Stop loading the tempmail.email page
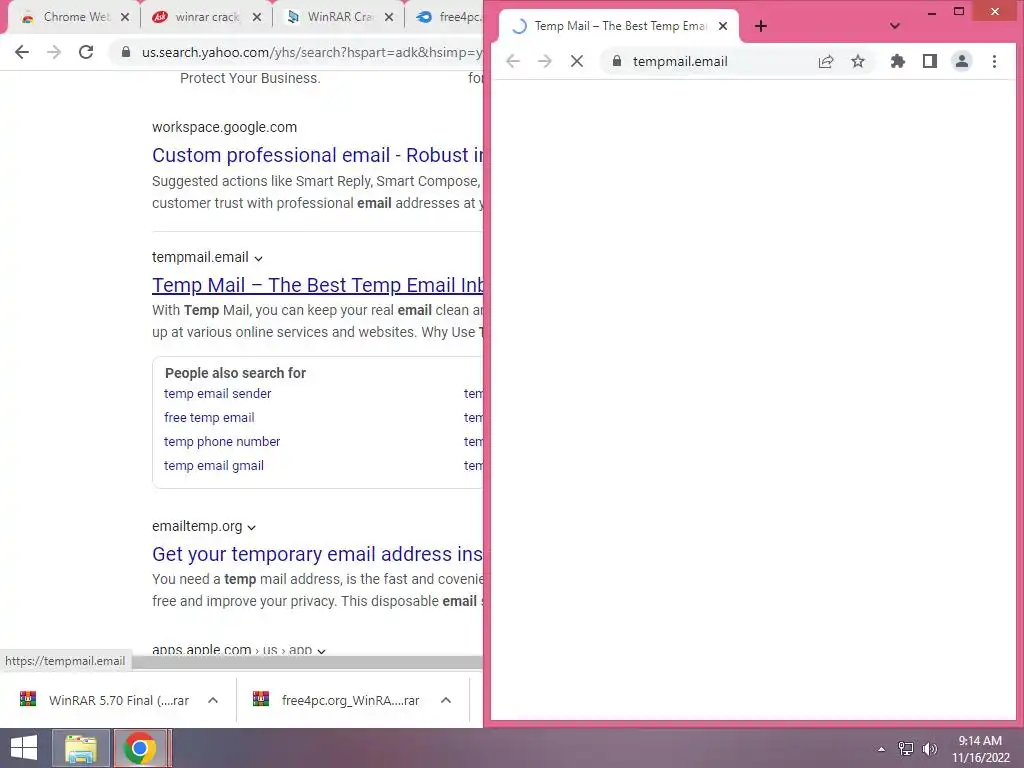 point(577,61)
